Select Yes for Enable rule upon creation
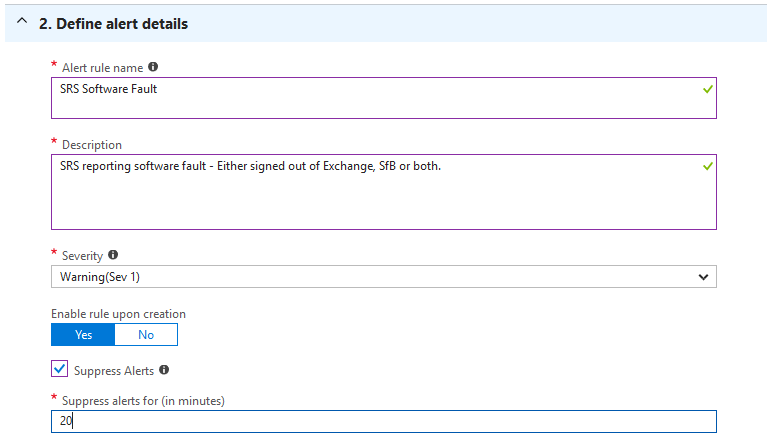 click(83, 335)
